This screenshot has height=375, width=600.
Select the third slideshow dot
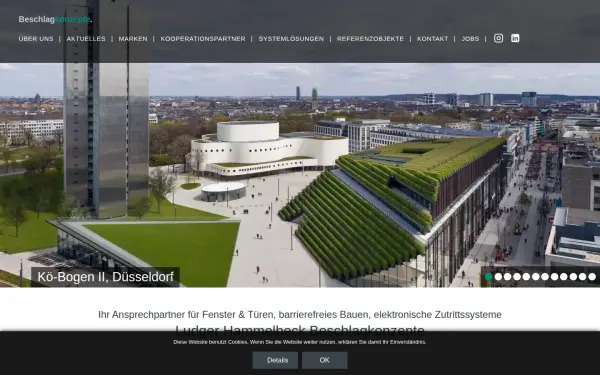tap(507, 276)
